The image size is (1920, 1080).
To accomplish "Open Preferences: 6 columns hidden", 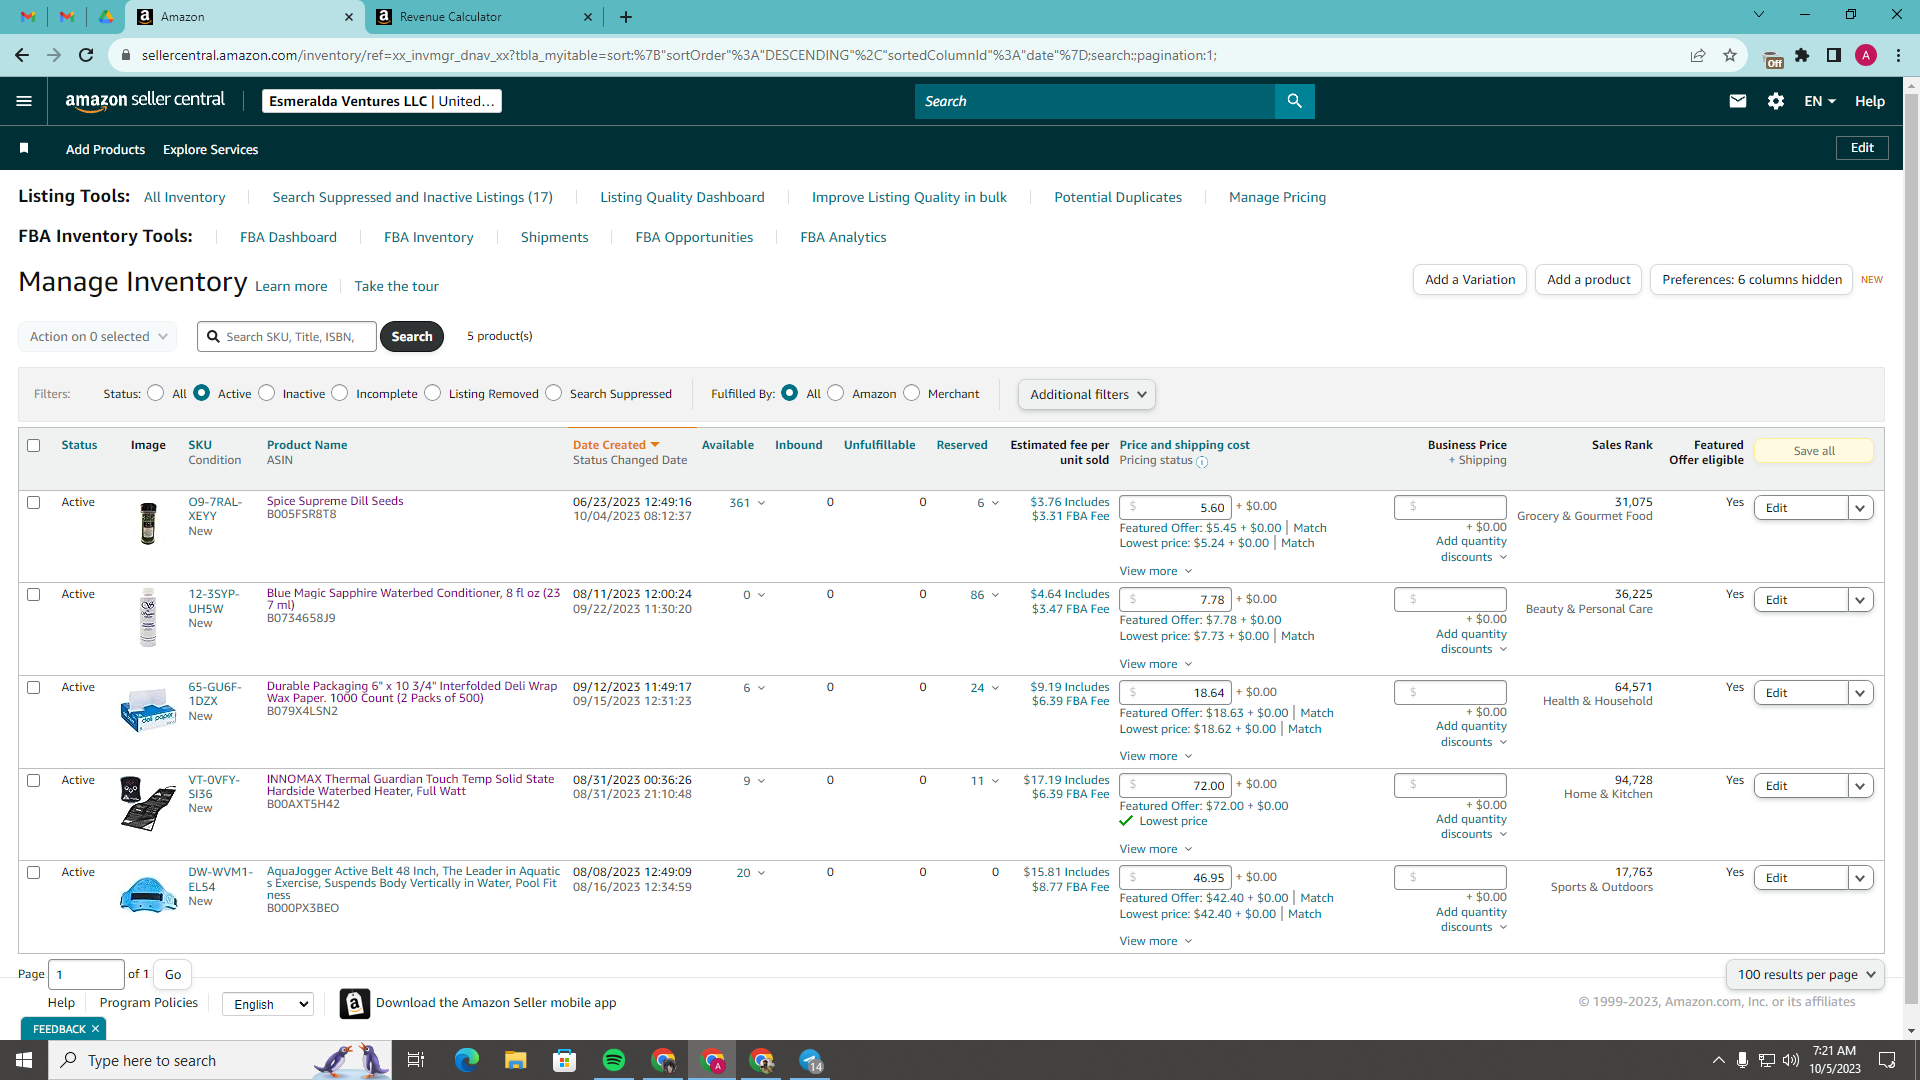I will point(1751,280).
